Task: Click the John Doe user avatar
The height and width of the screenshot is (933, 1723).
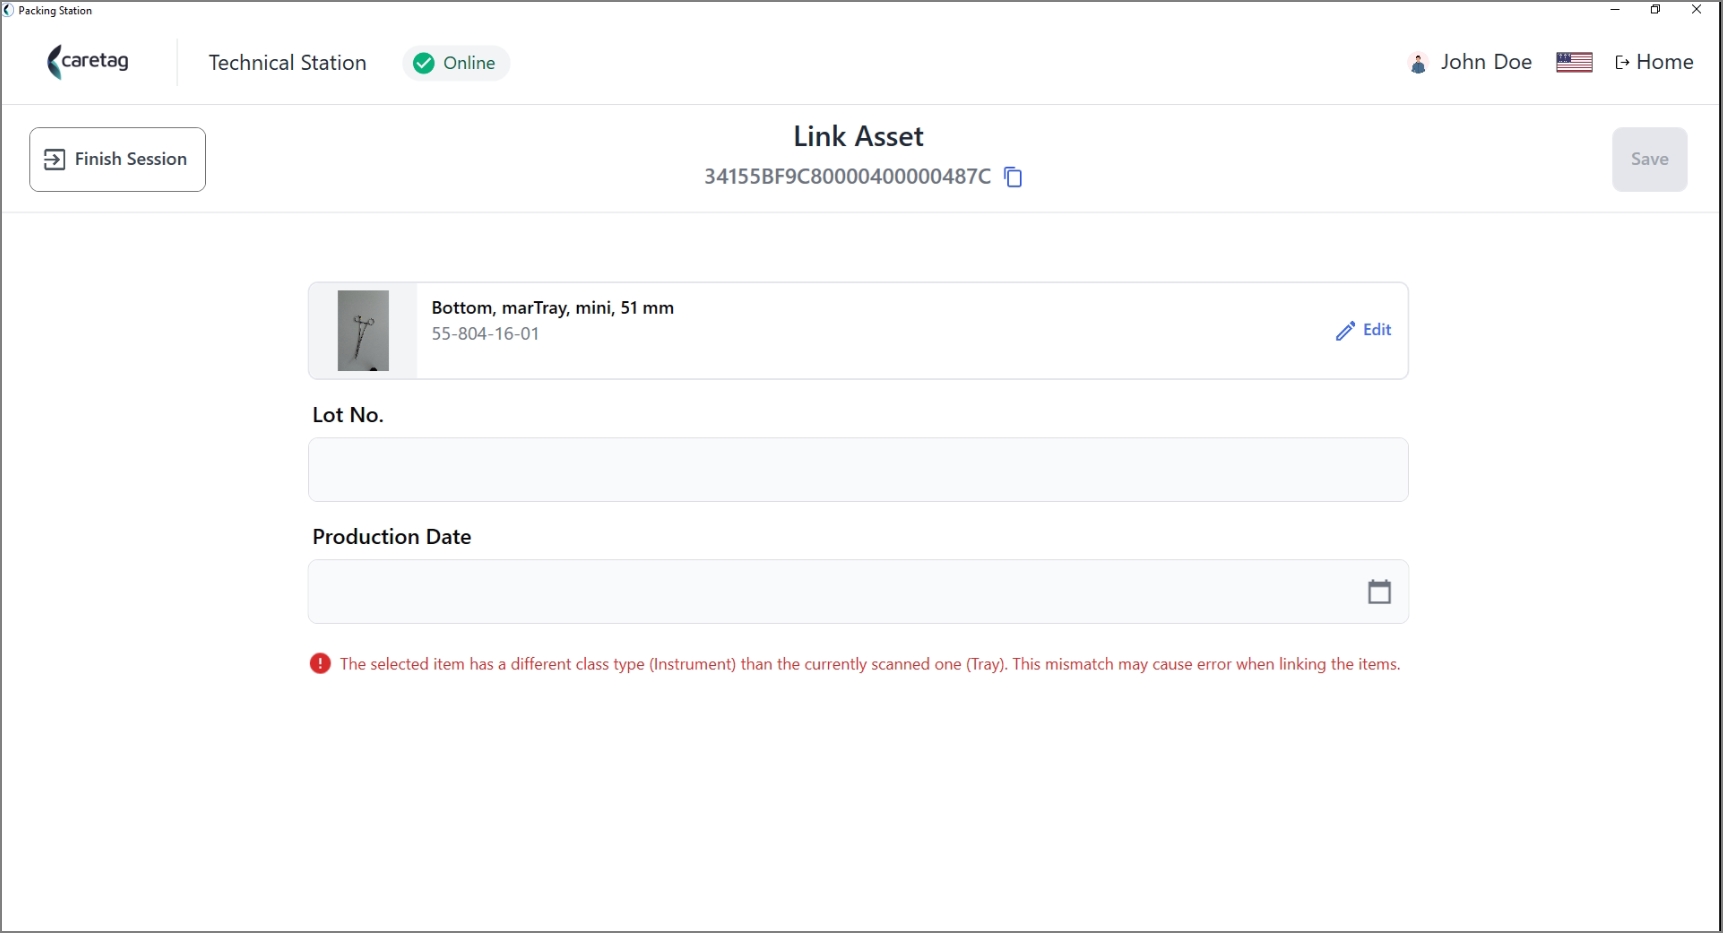Action: click(x=1417, y=63)
